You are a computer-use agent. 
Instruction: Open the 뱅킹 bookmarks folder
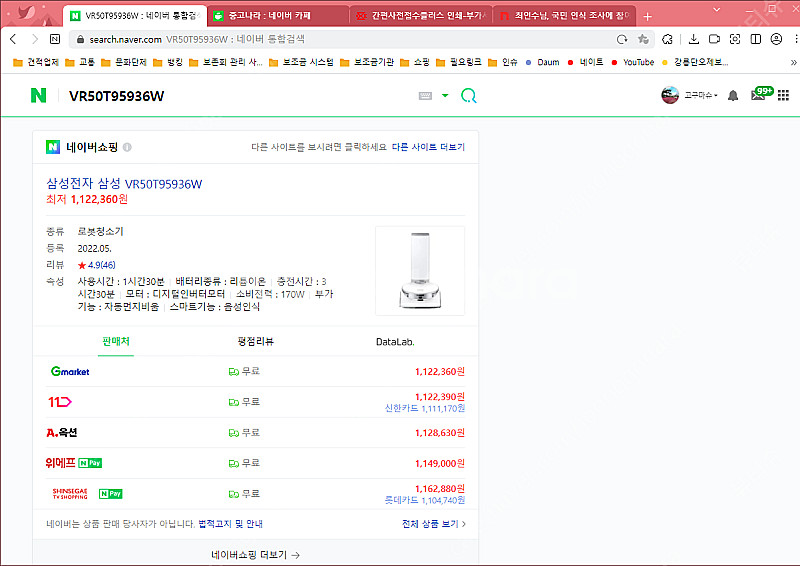click(x=168, y=62)
